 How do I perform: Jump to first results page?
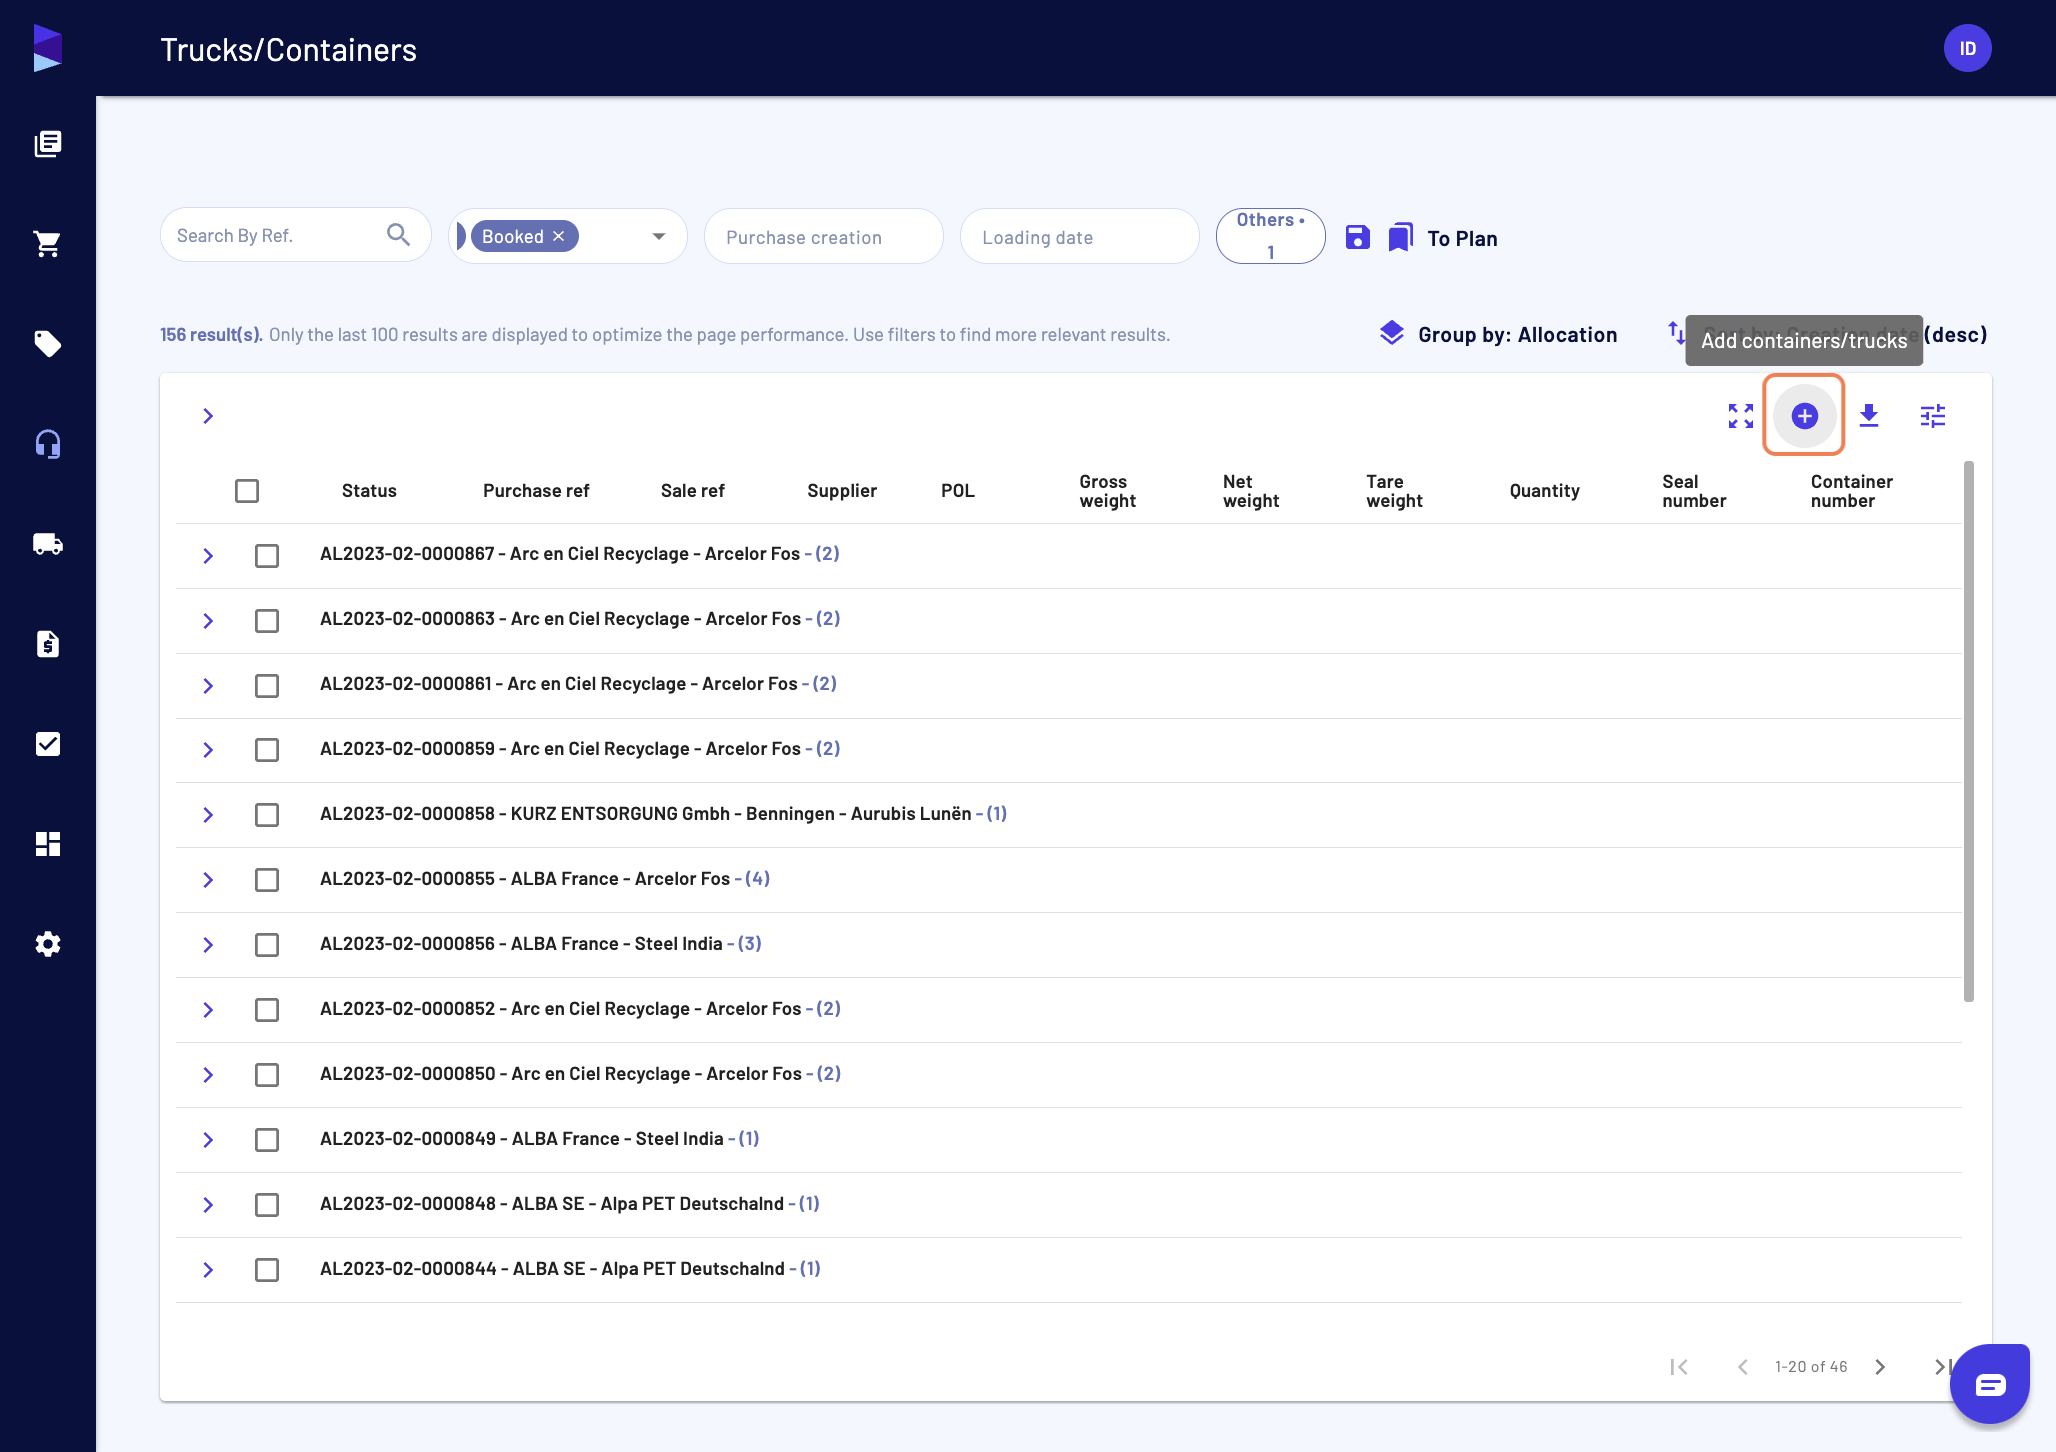click(1679, 1367)
